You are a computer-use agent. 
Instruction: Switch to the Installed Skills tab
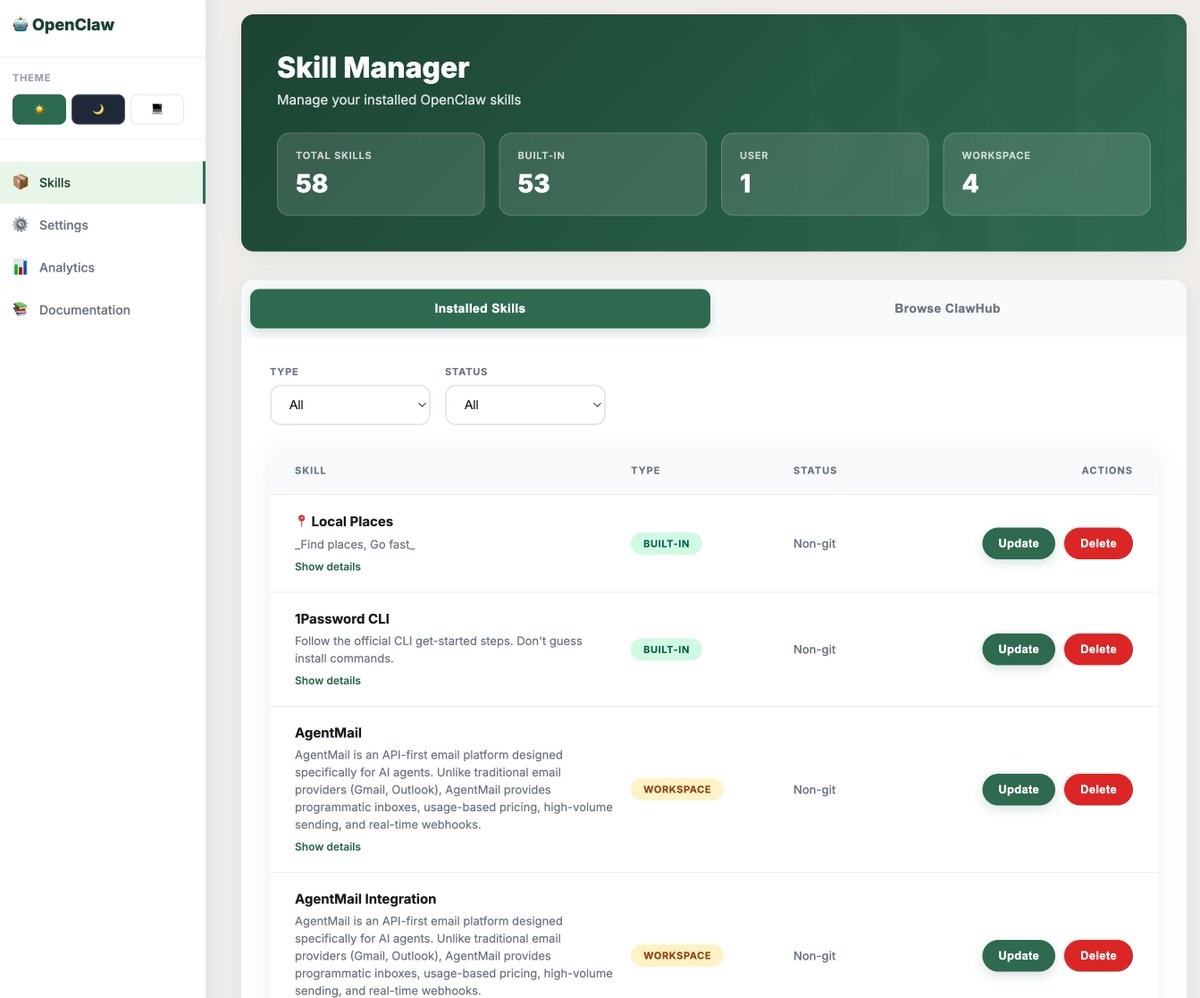click(x=480, y=308)
